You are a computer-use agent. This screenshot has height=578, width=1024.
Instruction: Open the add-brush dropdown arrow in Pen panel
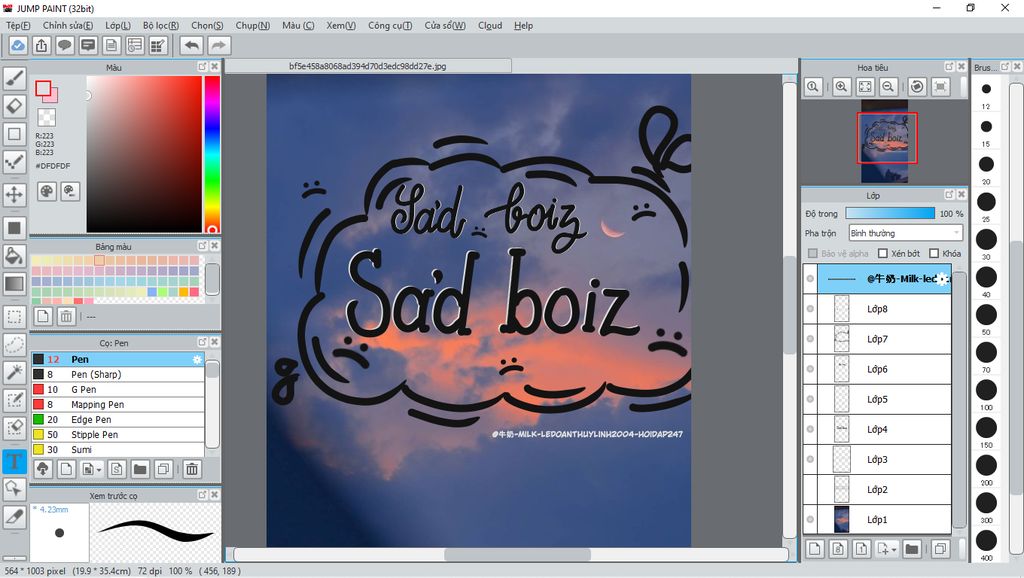[99, 470]
